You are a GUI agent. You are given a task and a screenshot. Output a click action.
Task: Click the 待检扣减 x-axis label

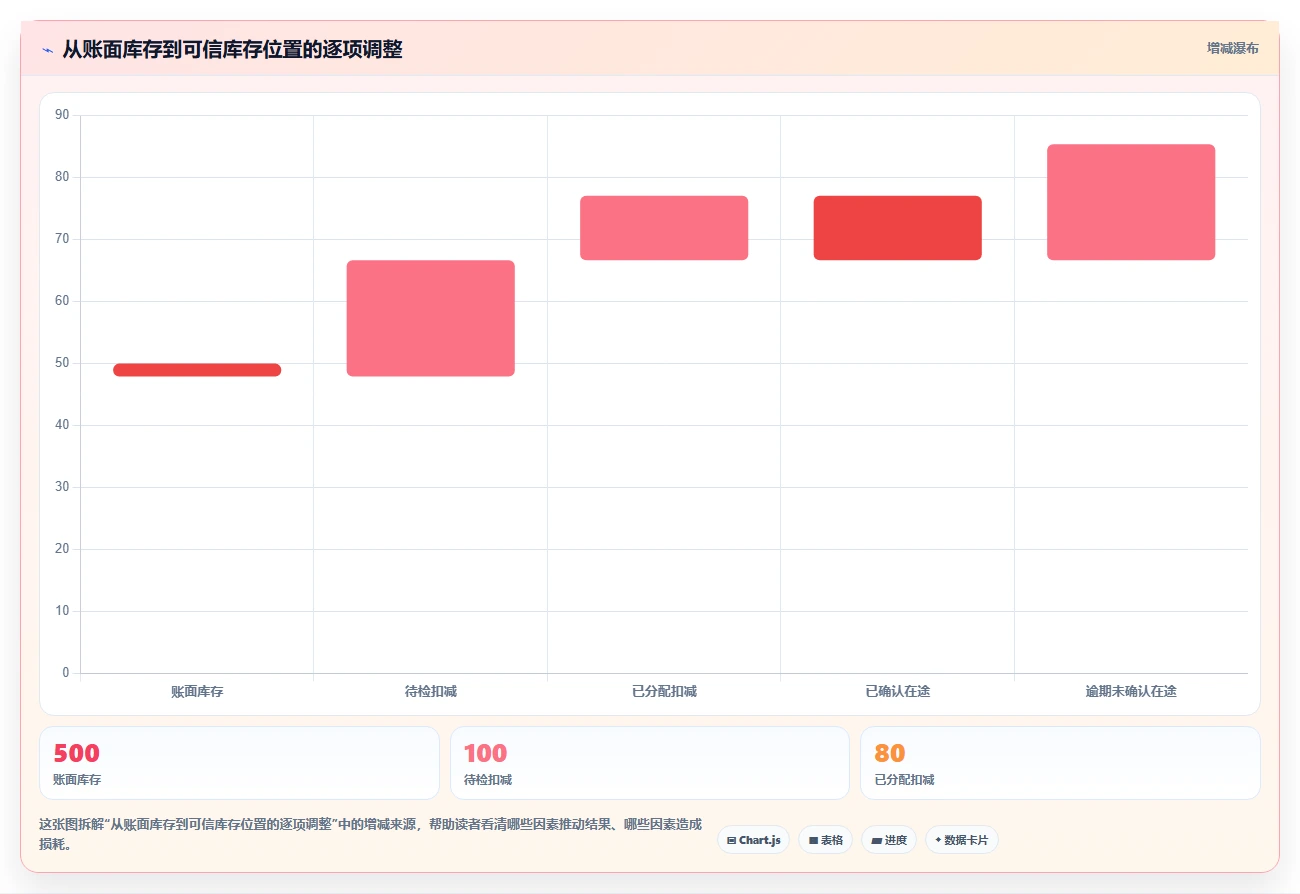(x=431, y=691)
